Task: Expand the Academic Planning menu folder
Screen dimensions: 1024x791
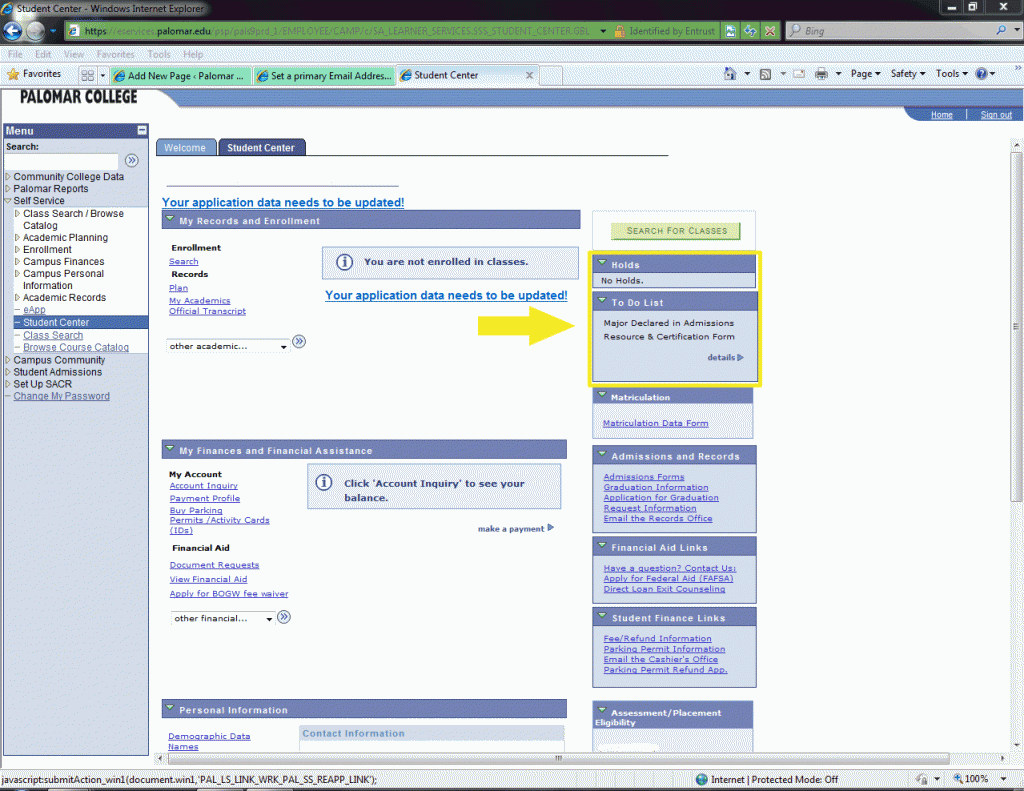Action: point(17,238)
